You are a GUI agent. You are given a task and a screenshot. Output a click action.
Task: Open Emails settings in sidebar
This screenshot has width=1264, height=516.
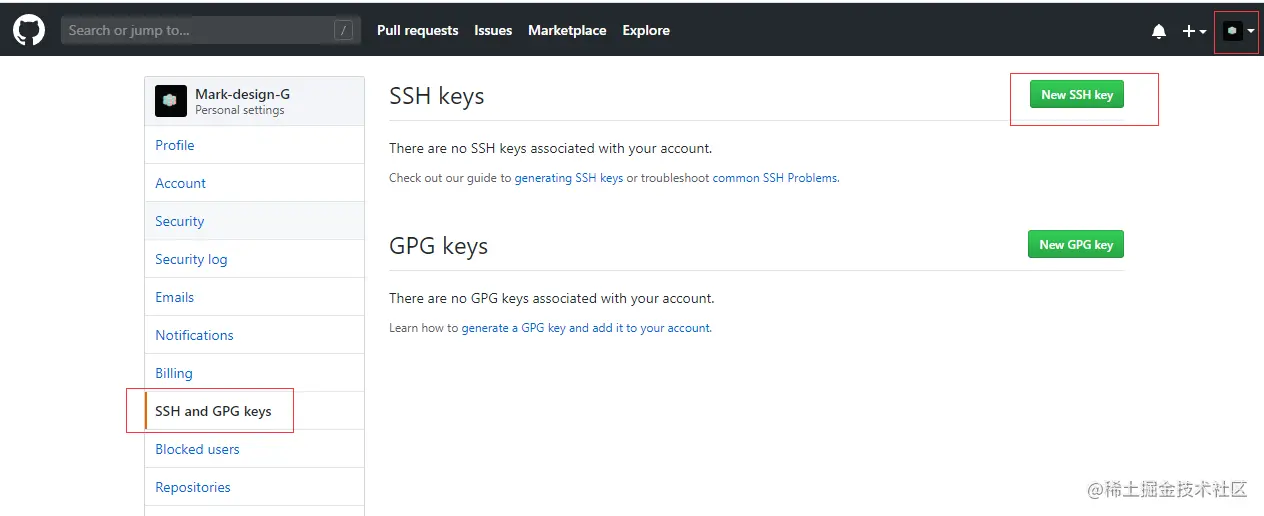pos(175,297)
